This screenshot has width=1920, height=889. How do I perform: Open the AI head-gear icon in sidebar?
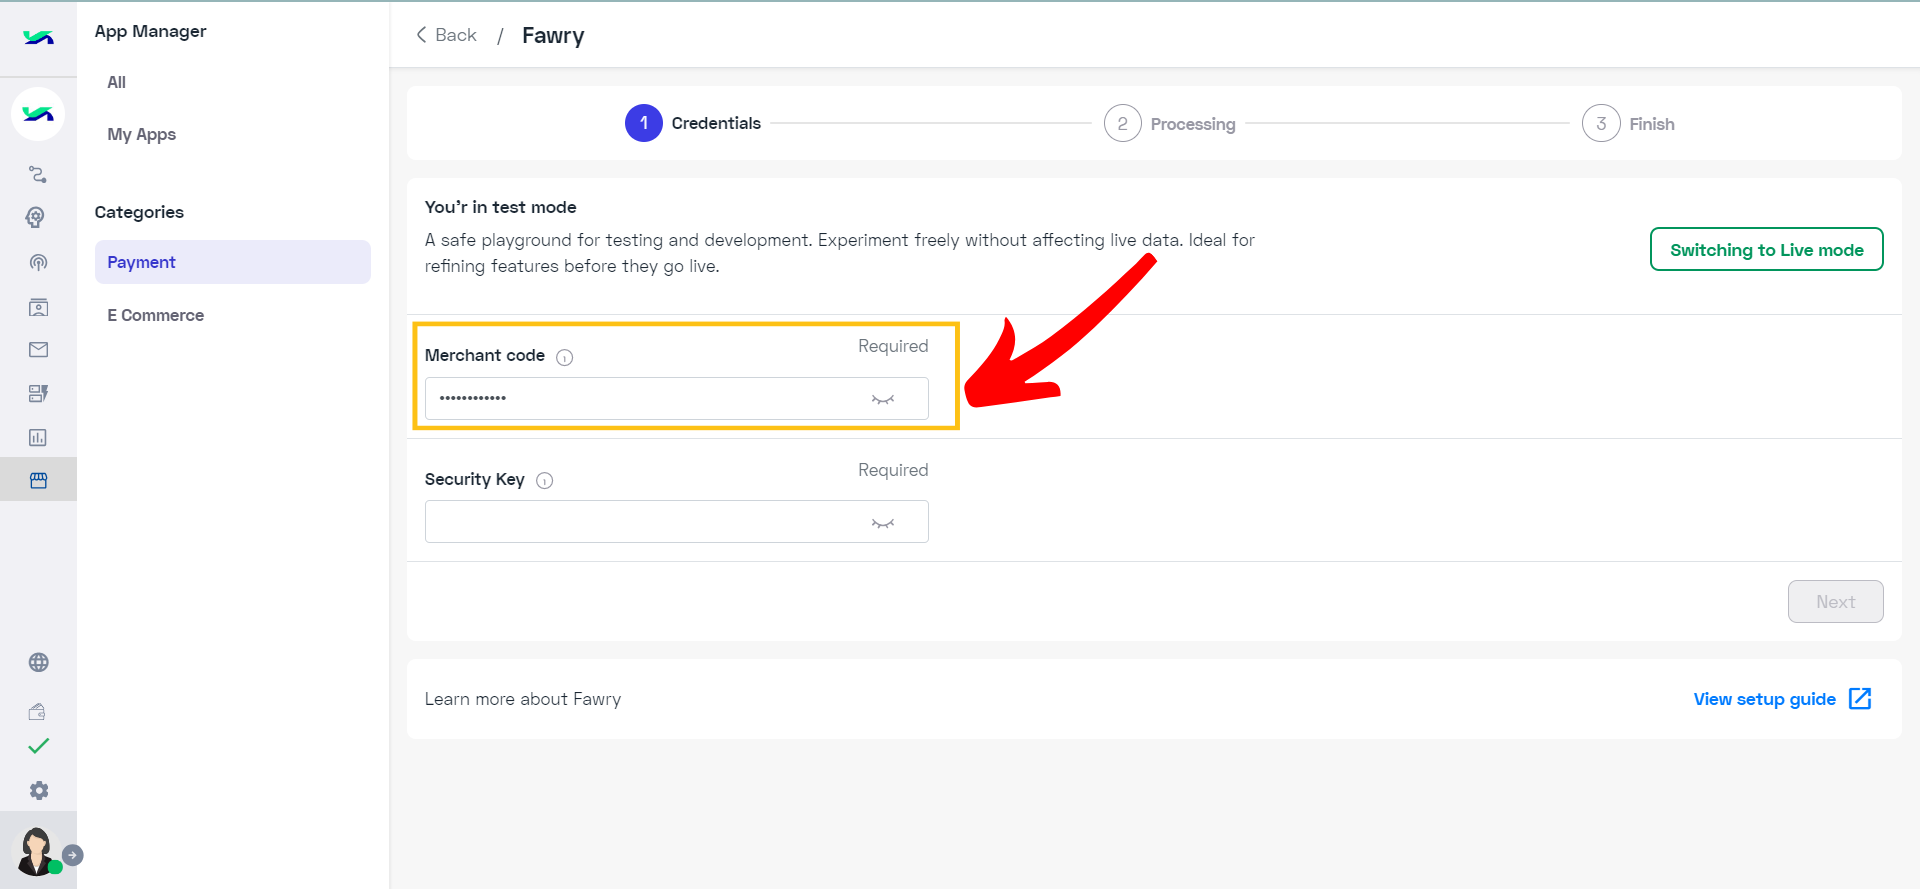(x=38, y=218)
